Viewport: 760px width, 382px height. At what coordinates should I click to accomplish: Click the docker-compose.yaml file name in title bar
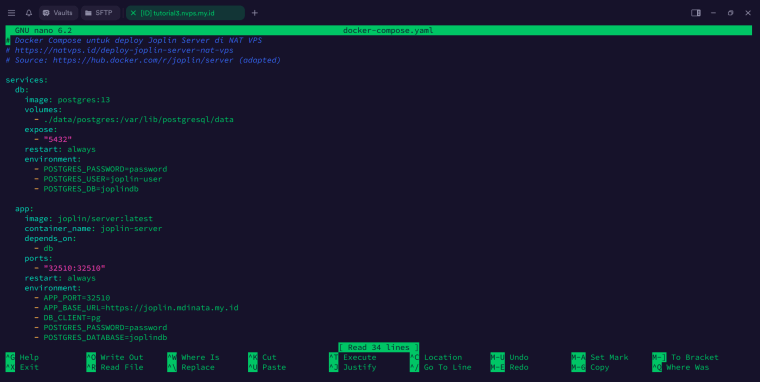tap(388, 31)
